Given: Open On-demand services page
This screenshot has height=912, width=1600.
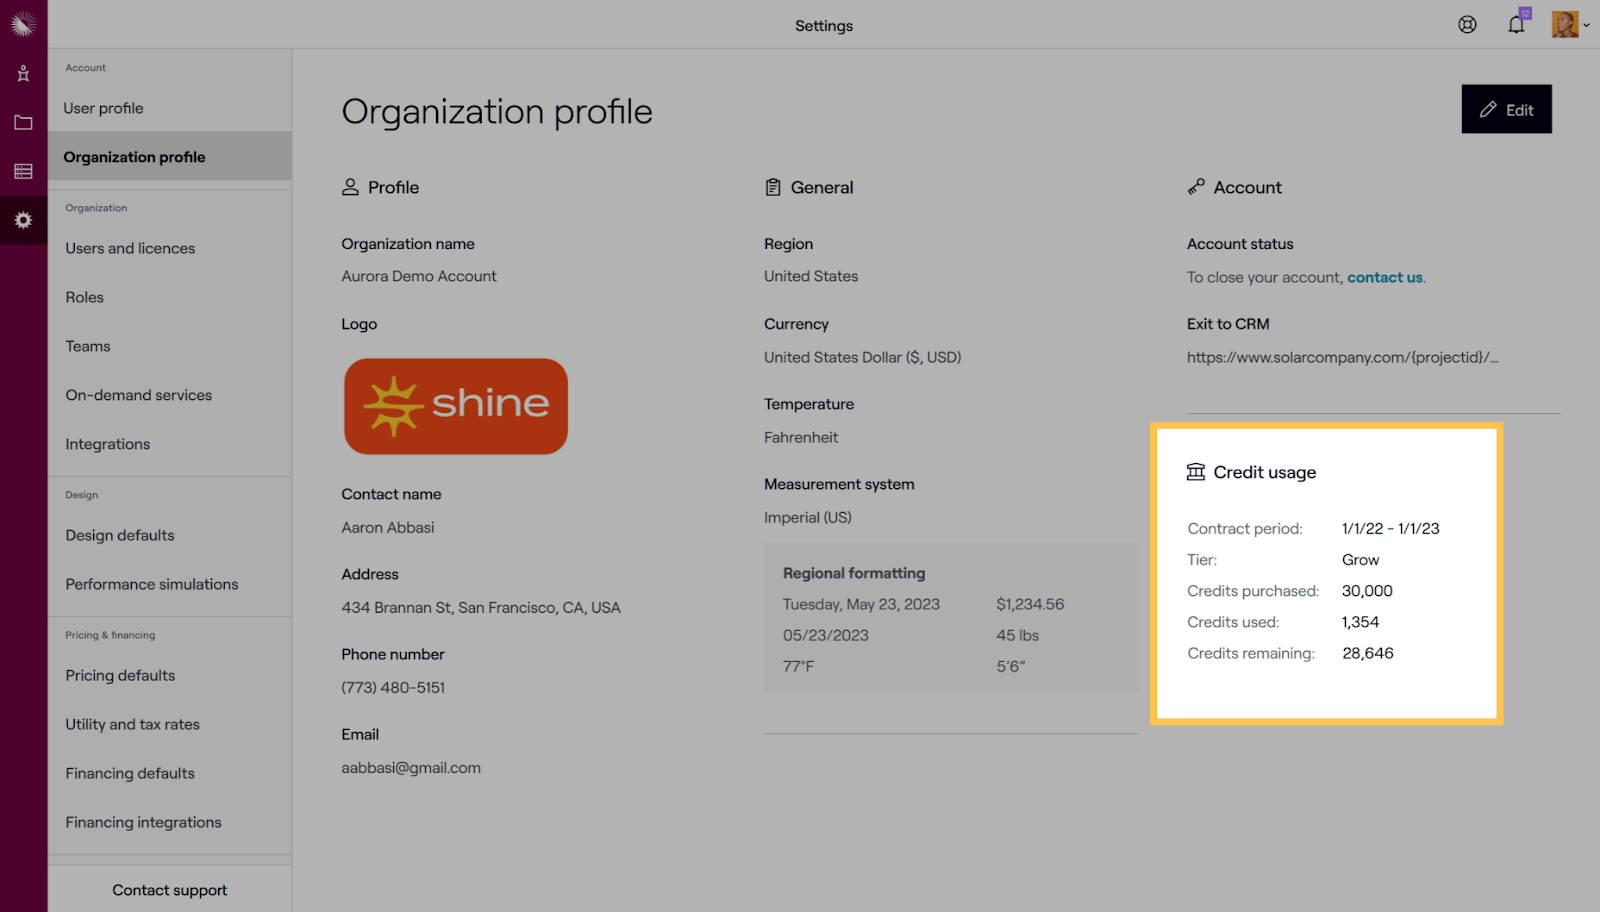Looking at the screenshot, I should coord(139,395).
